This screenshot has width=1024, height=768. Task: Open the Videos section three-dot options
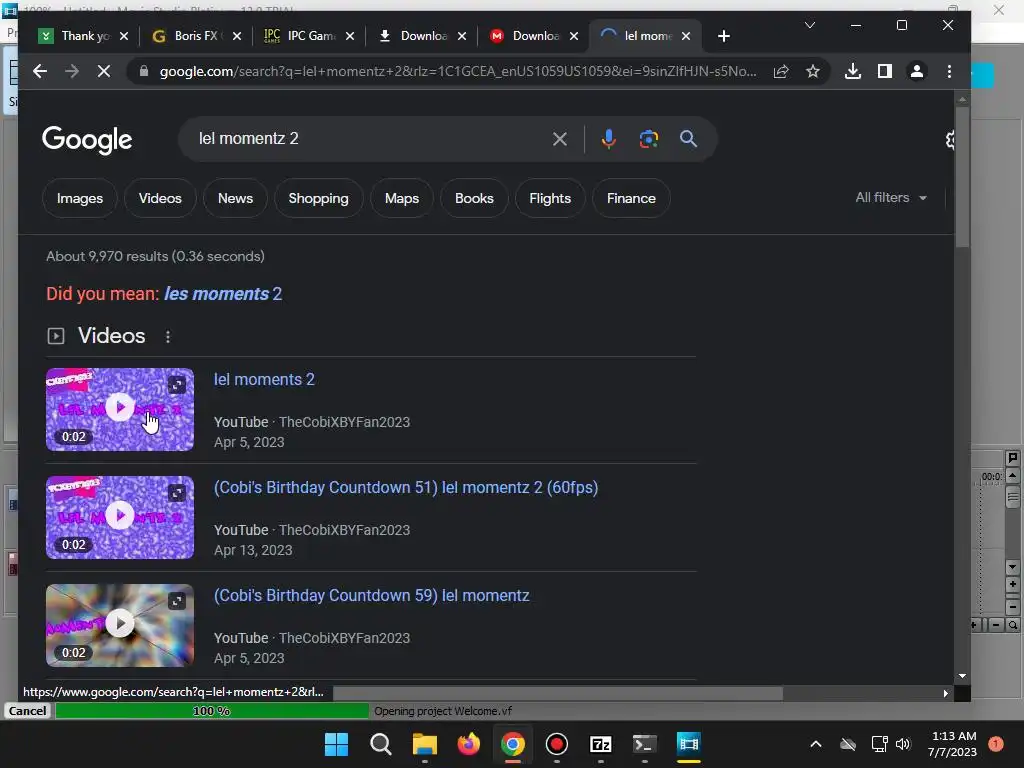[x=168, y=336]
